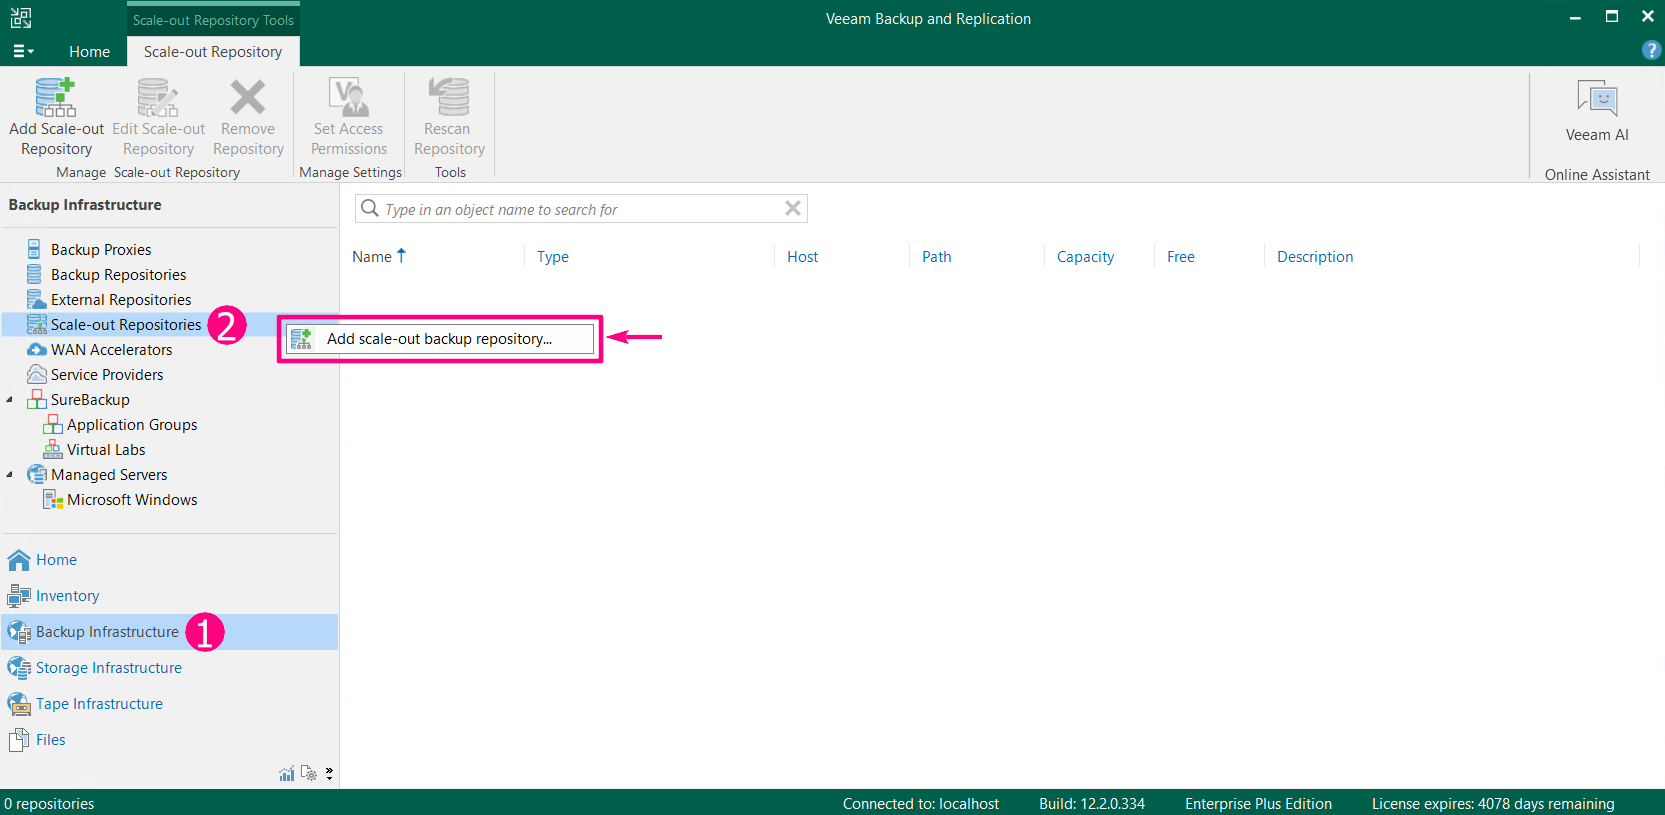Click the WAN Accelerators cloud icon
The height and width of the screenshot is (815, 1665).
pos(37,349)
